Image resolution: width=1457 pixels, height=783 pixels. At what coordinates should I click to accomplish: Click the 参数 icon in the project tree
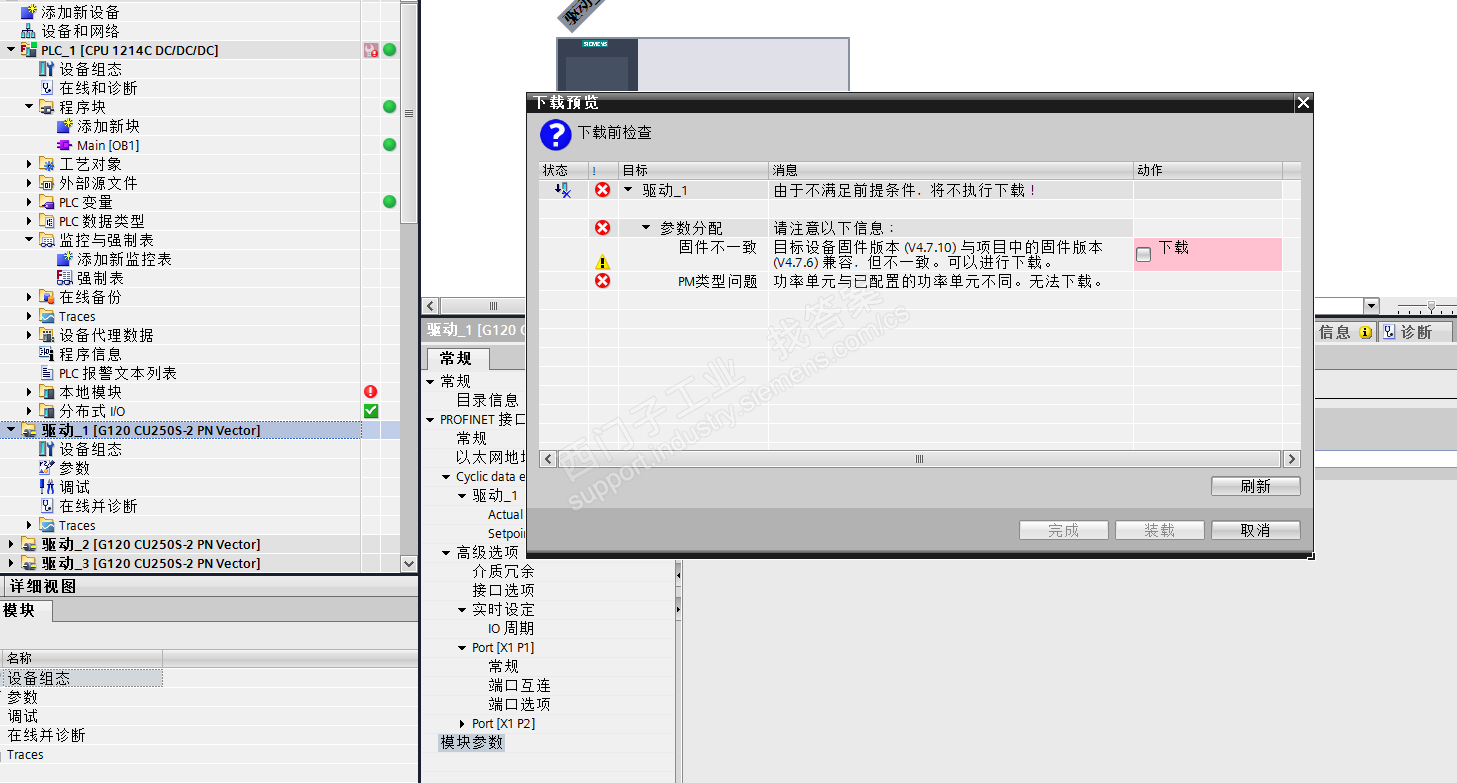coord(46,468)
